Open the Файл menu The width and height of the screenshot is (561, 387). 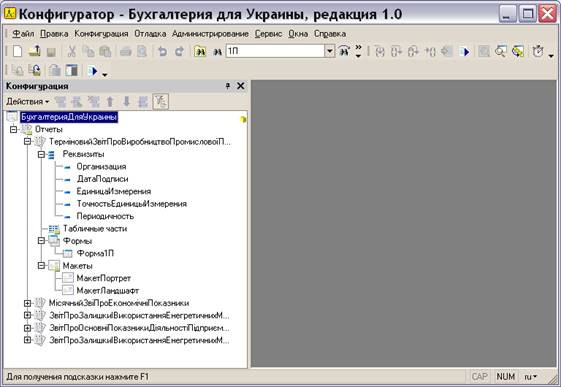(x=23, y=34)
